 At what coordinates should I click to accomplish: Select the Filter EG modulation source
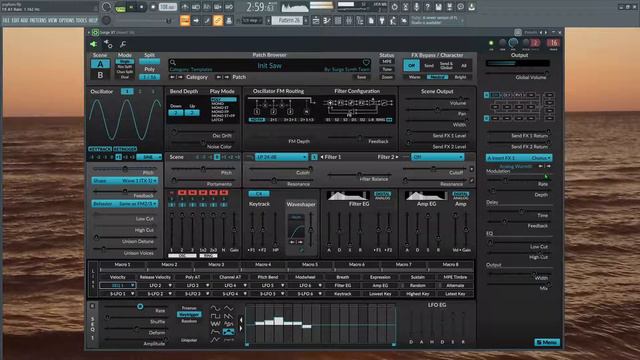click(x=343, y=285)
